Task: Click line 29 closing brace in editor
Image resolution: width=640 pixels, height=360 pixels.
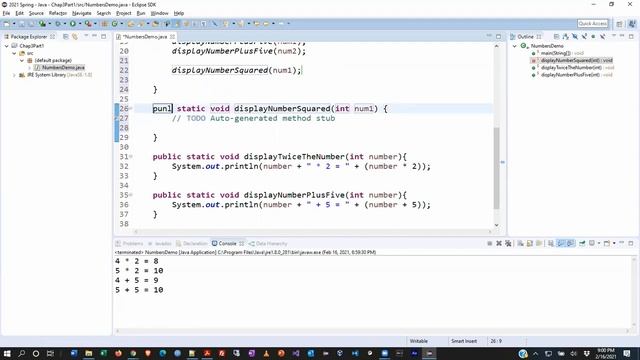Action: [x=155, y=138]
